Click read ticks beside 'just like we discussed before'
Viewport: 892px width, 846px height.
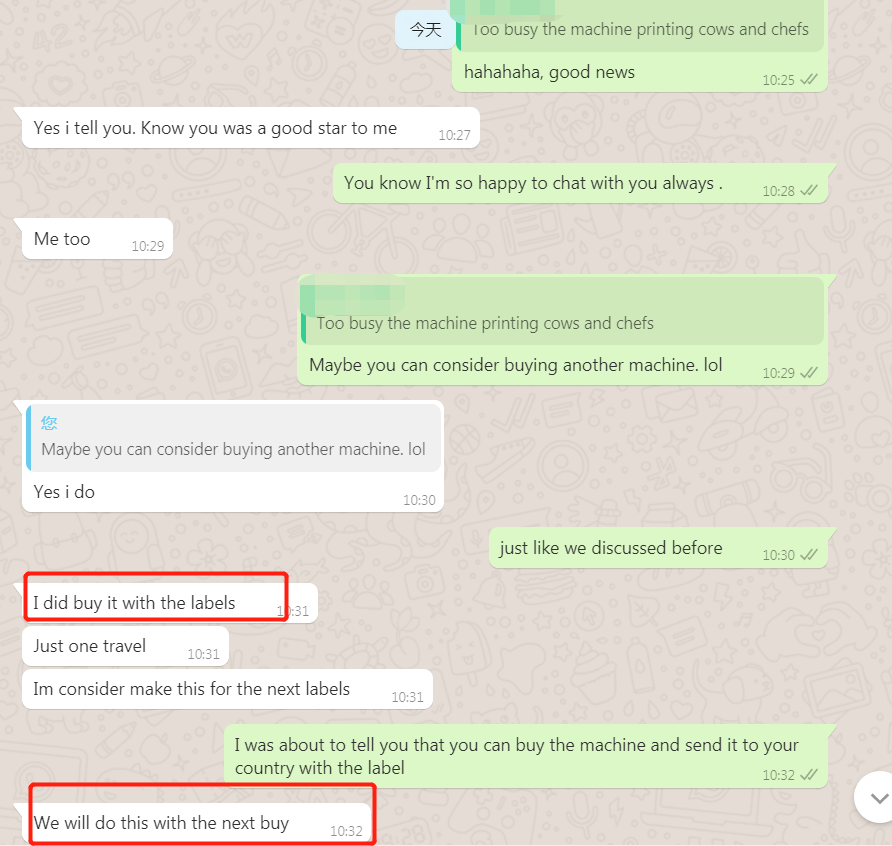tap(808, 555)
